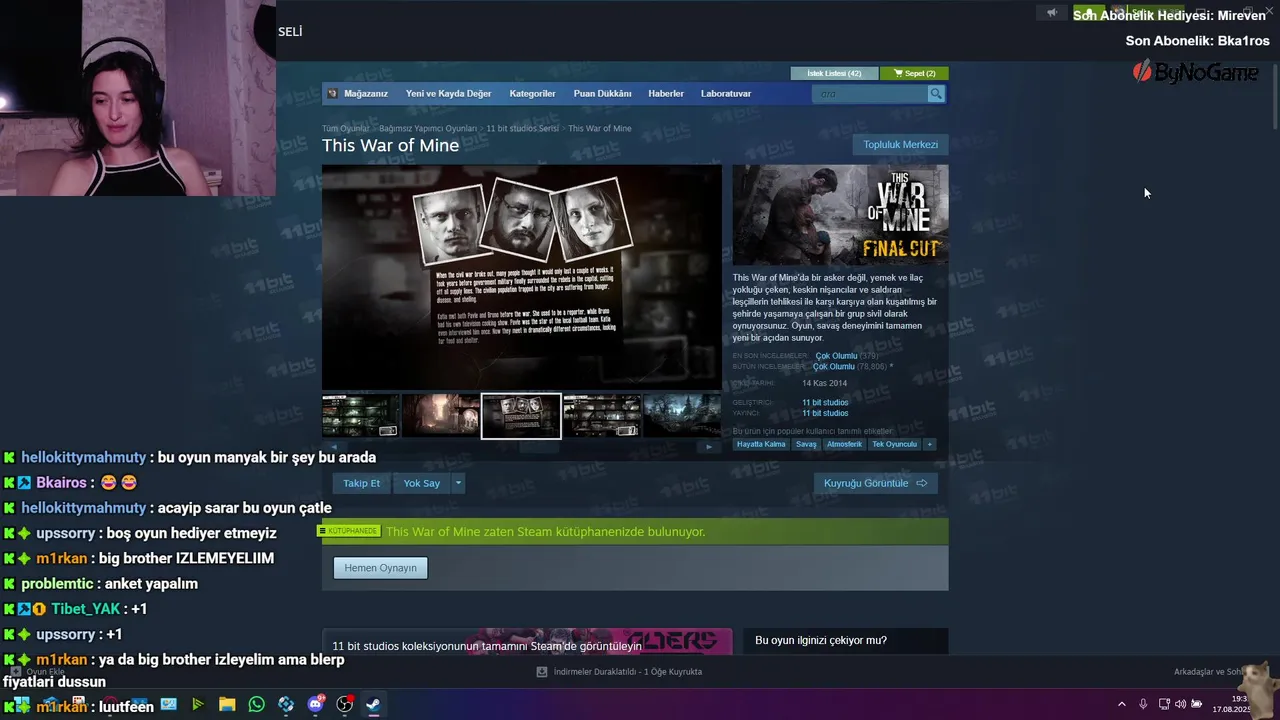1280x720 pixels.
Task: Click the microphone tray icon
Action: pyautogui.click(x=1143, y=704)
